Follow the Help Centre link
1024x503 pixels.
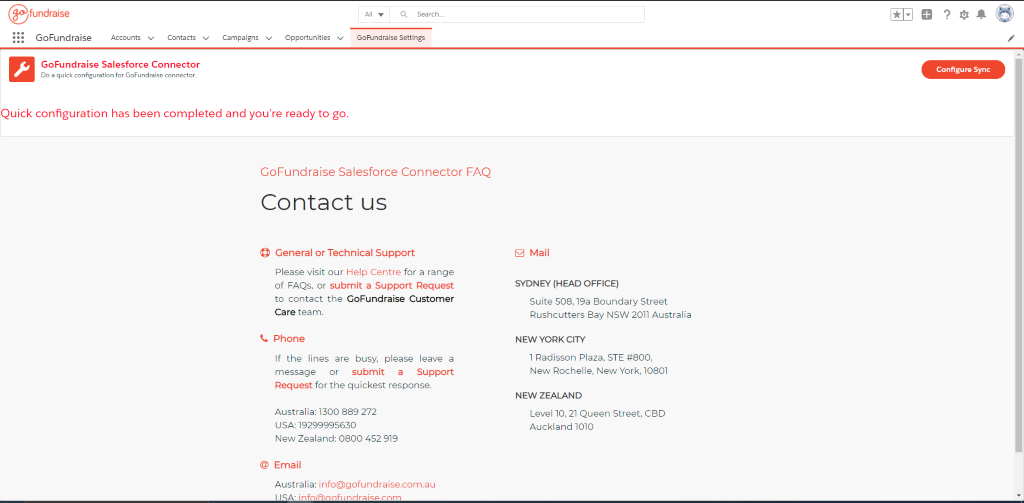pyautogui.click(x=374, y=272)
